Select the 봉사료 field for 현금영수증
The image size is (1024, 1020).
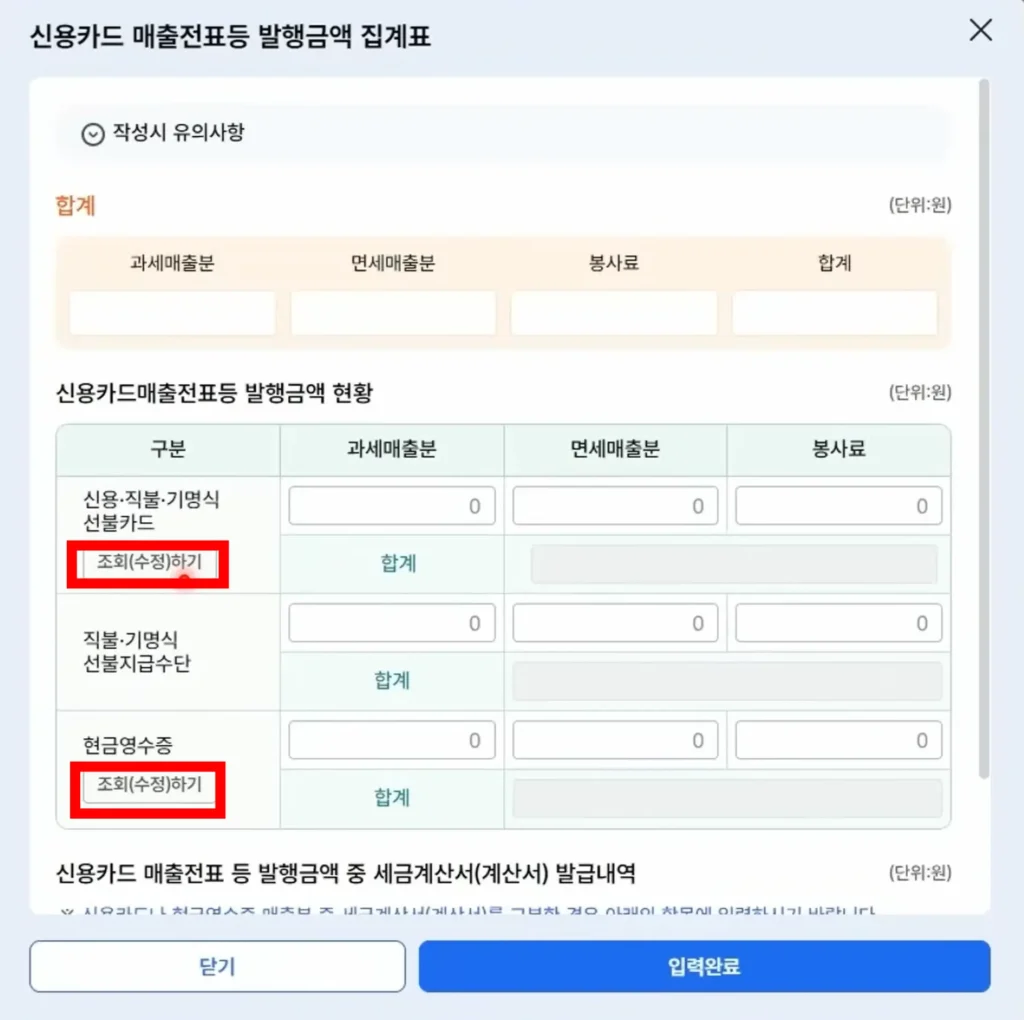838,740
